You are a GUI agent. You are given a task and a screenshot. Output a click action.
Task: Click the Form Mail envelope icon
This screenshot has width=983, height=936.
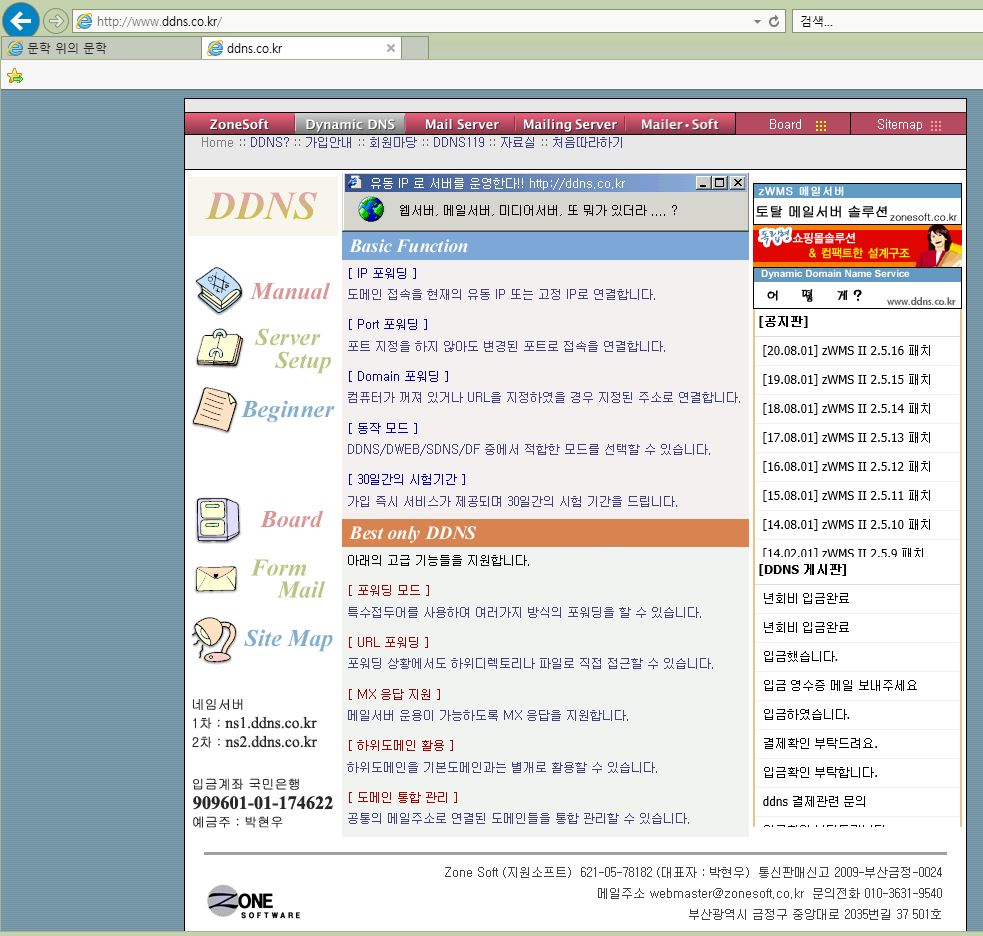point(216,579)
